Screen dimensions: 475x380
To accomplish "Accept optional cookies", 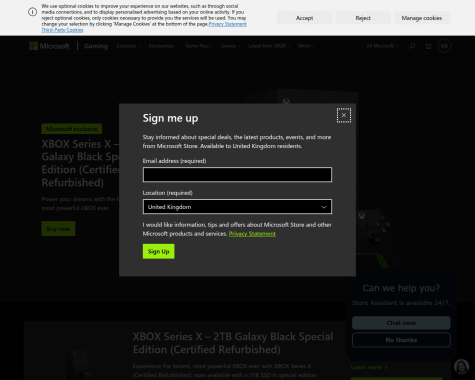I will coord(304,18).
